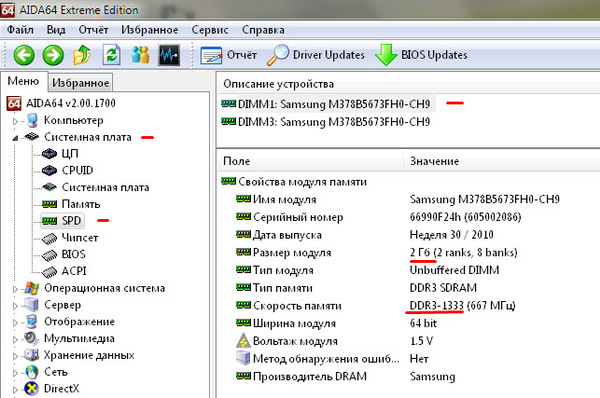Switch to the Меню tab
Viewport: 600px width, 398px height.
[23, 81]
